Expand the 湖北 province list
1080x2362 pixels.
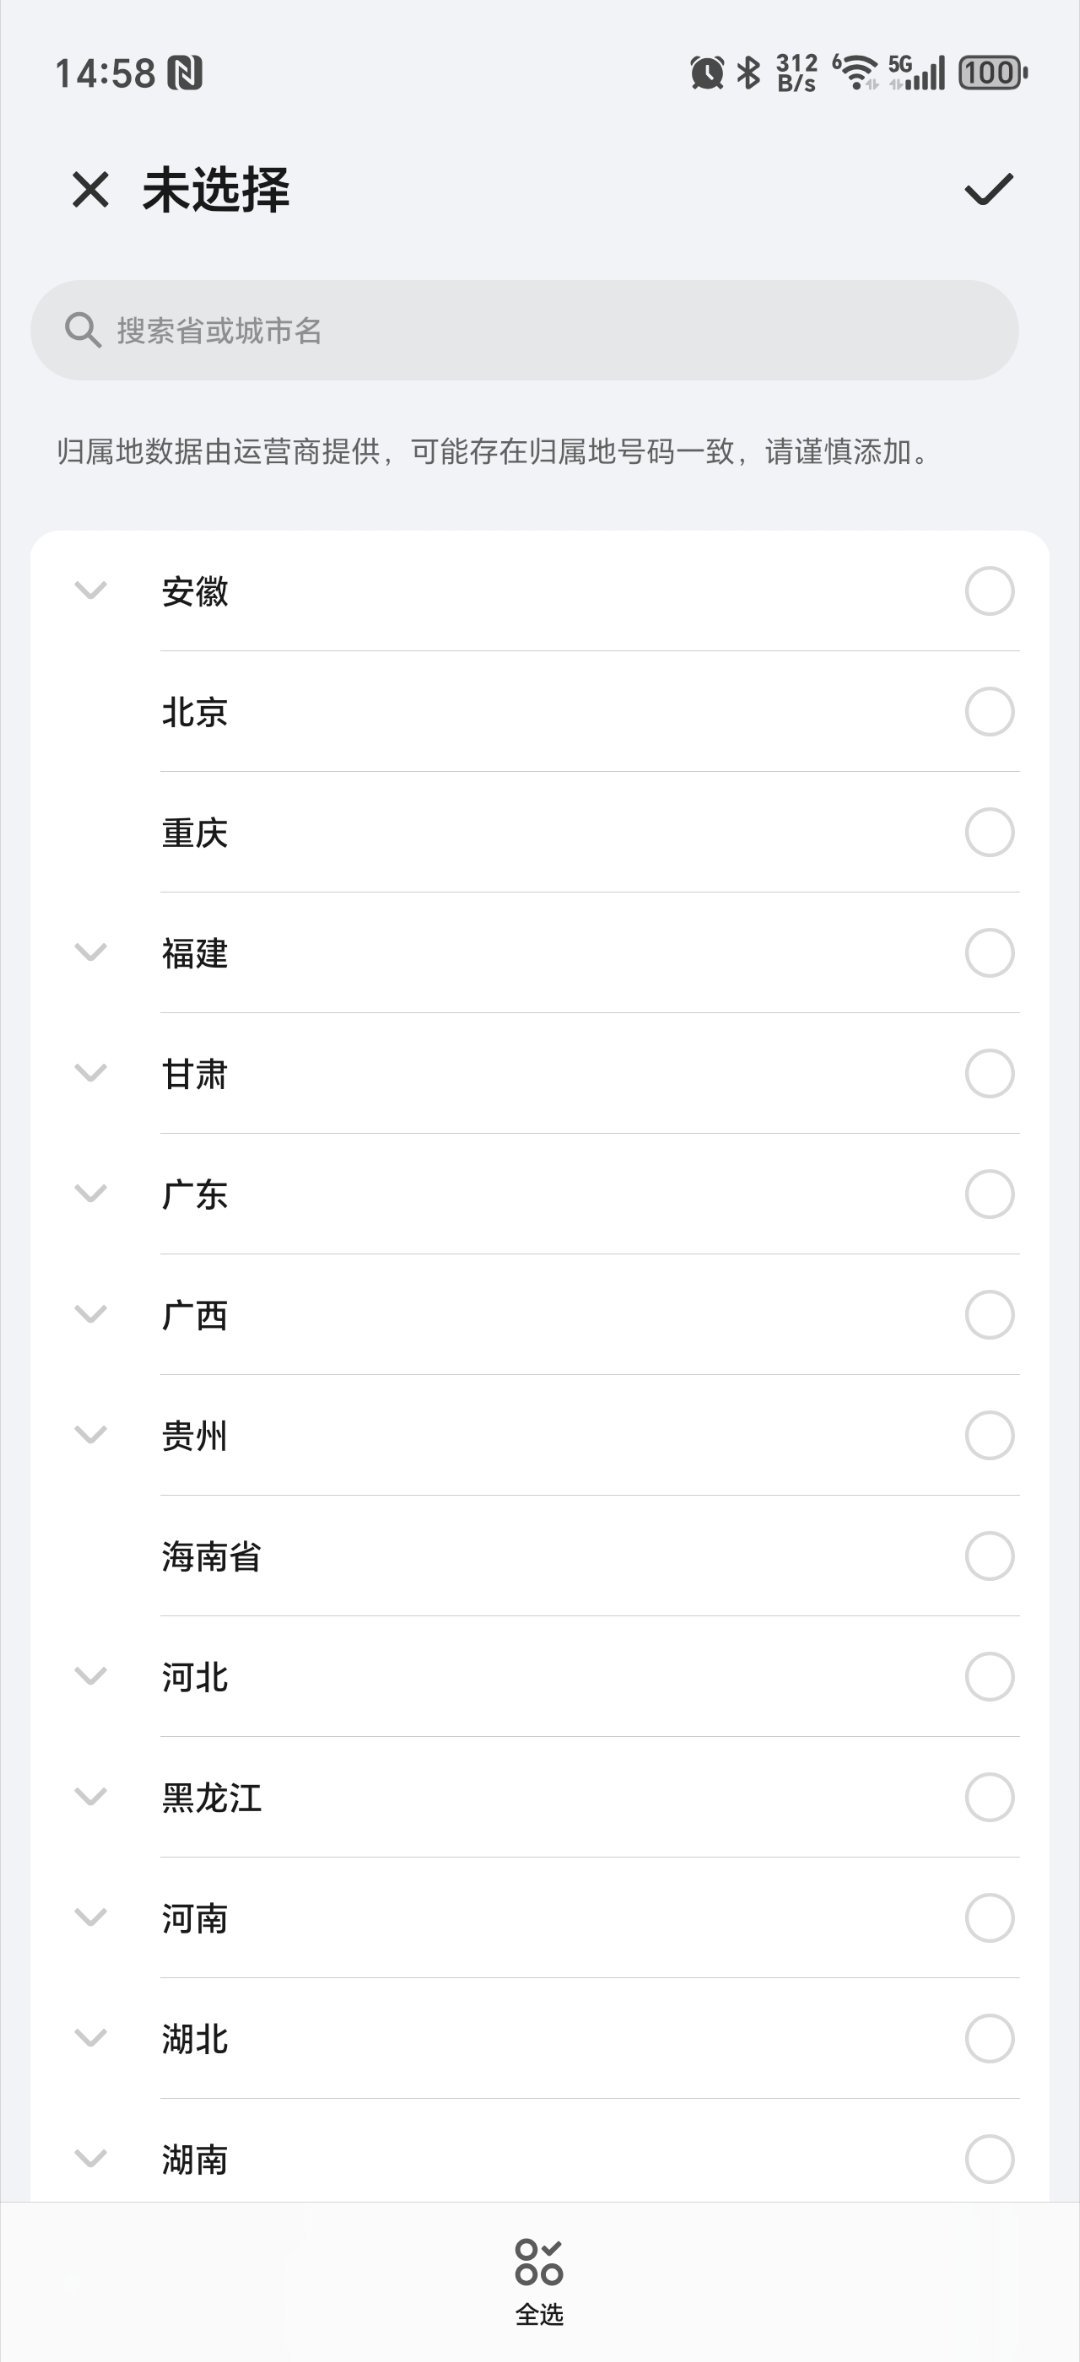pyautogui.click(x=91, y=2038)
